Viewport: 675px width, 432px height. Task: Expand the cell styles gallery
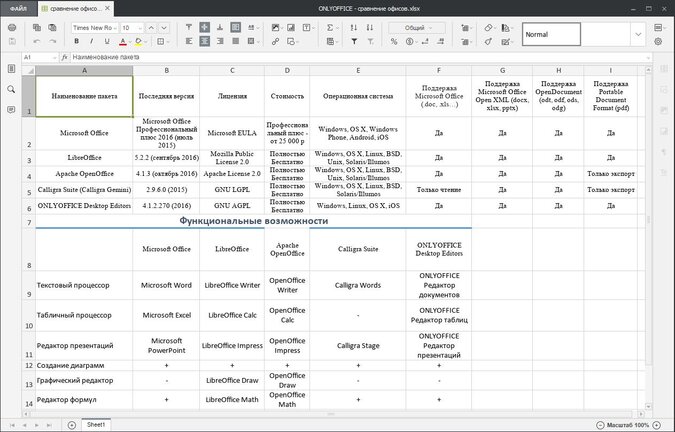pyautogui.click(x=637, y=34)
